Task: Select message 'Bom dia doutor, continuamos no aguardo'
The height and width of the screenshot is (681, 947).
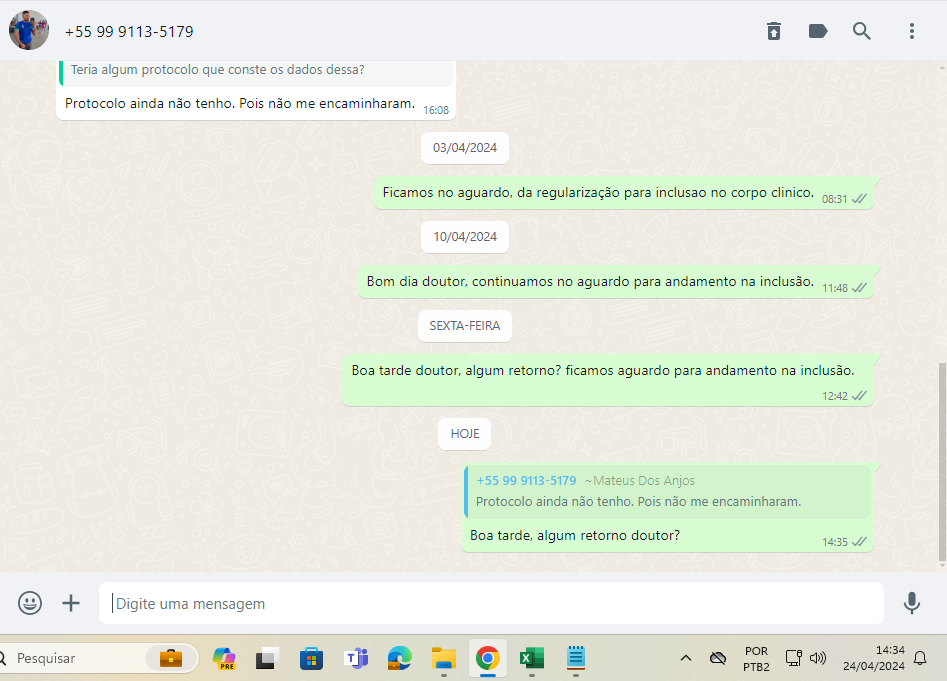Action: tap(615, 281)
